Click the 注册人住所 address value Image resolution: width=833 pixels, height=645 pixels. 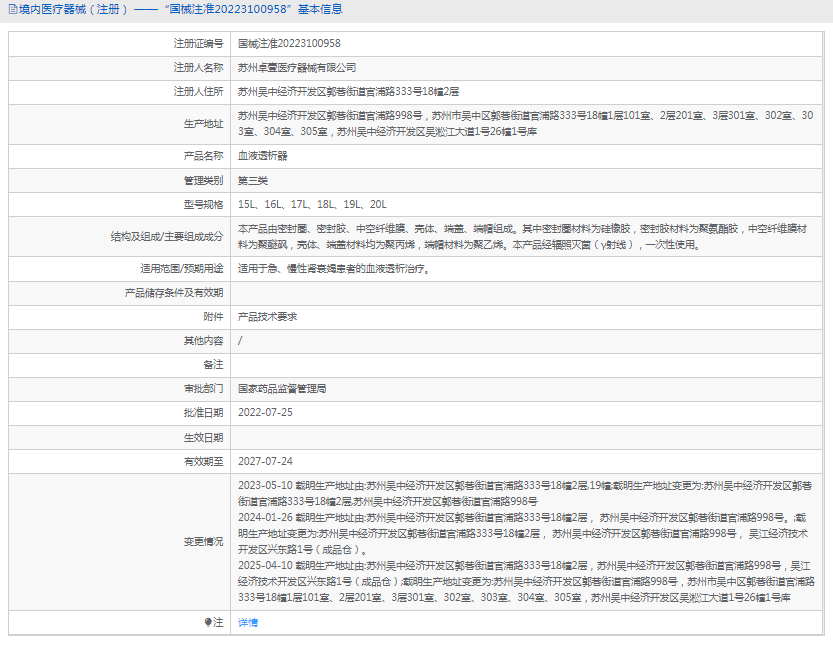[348, 91]
